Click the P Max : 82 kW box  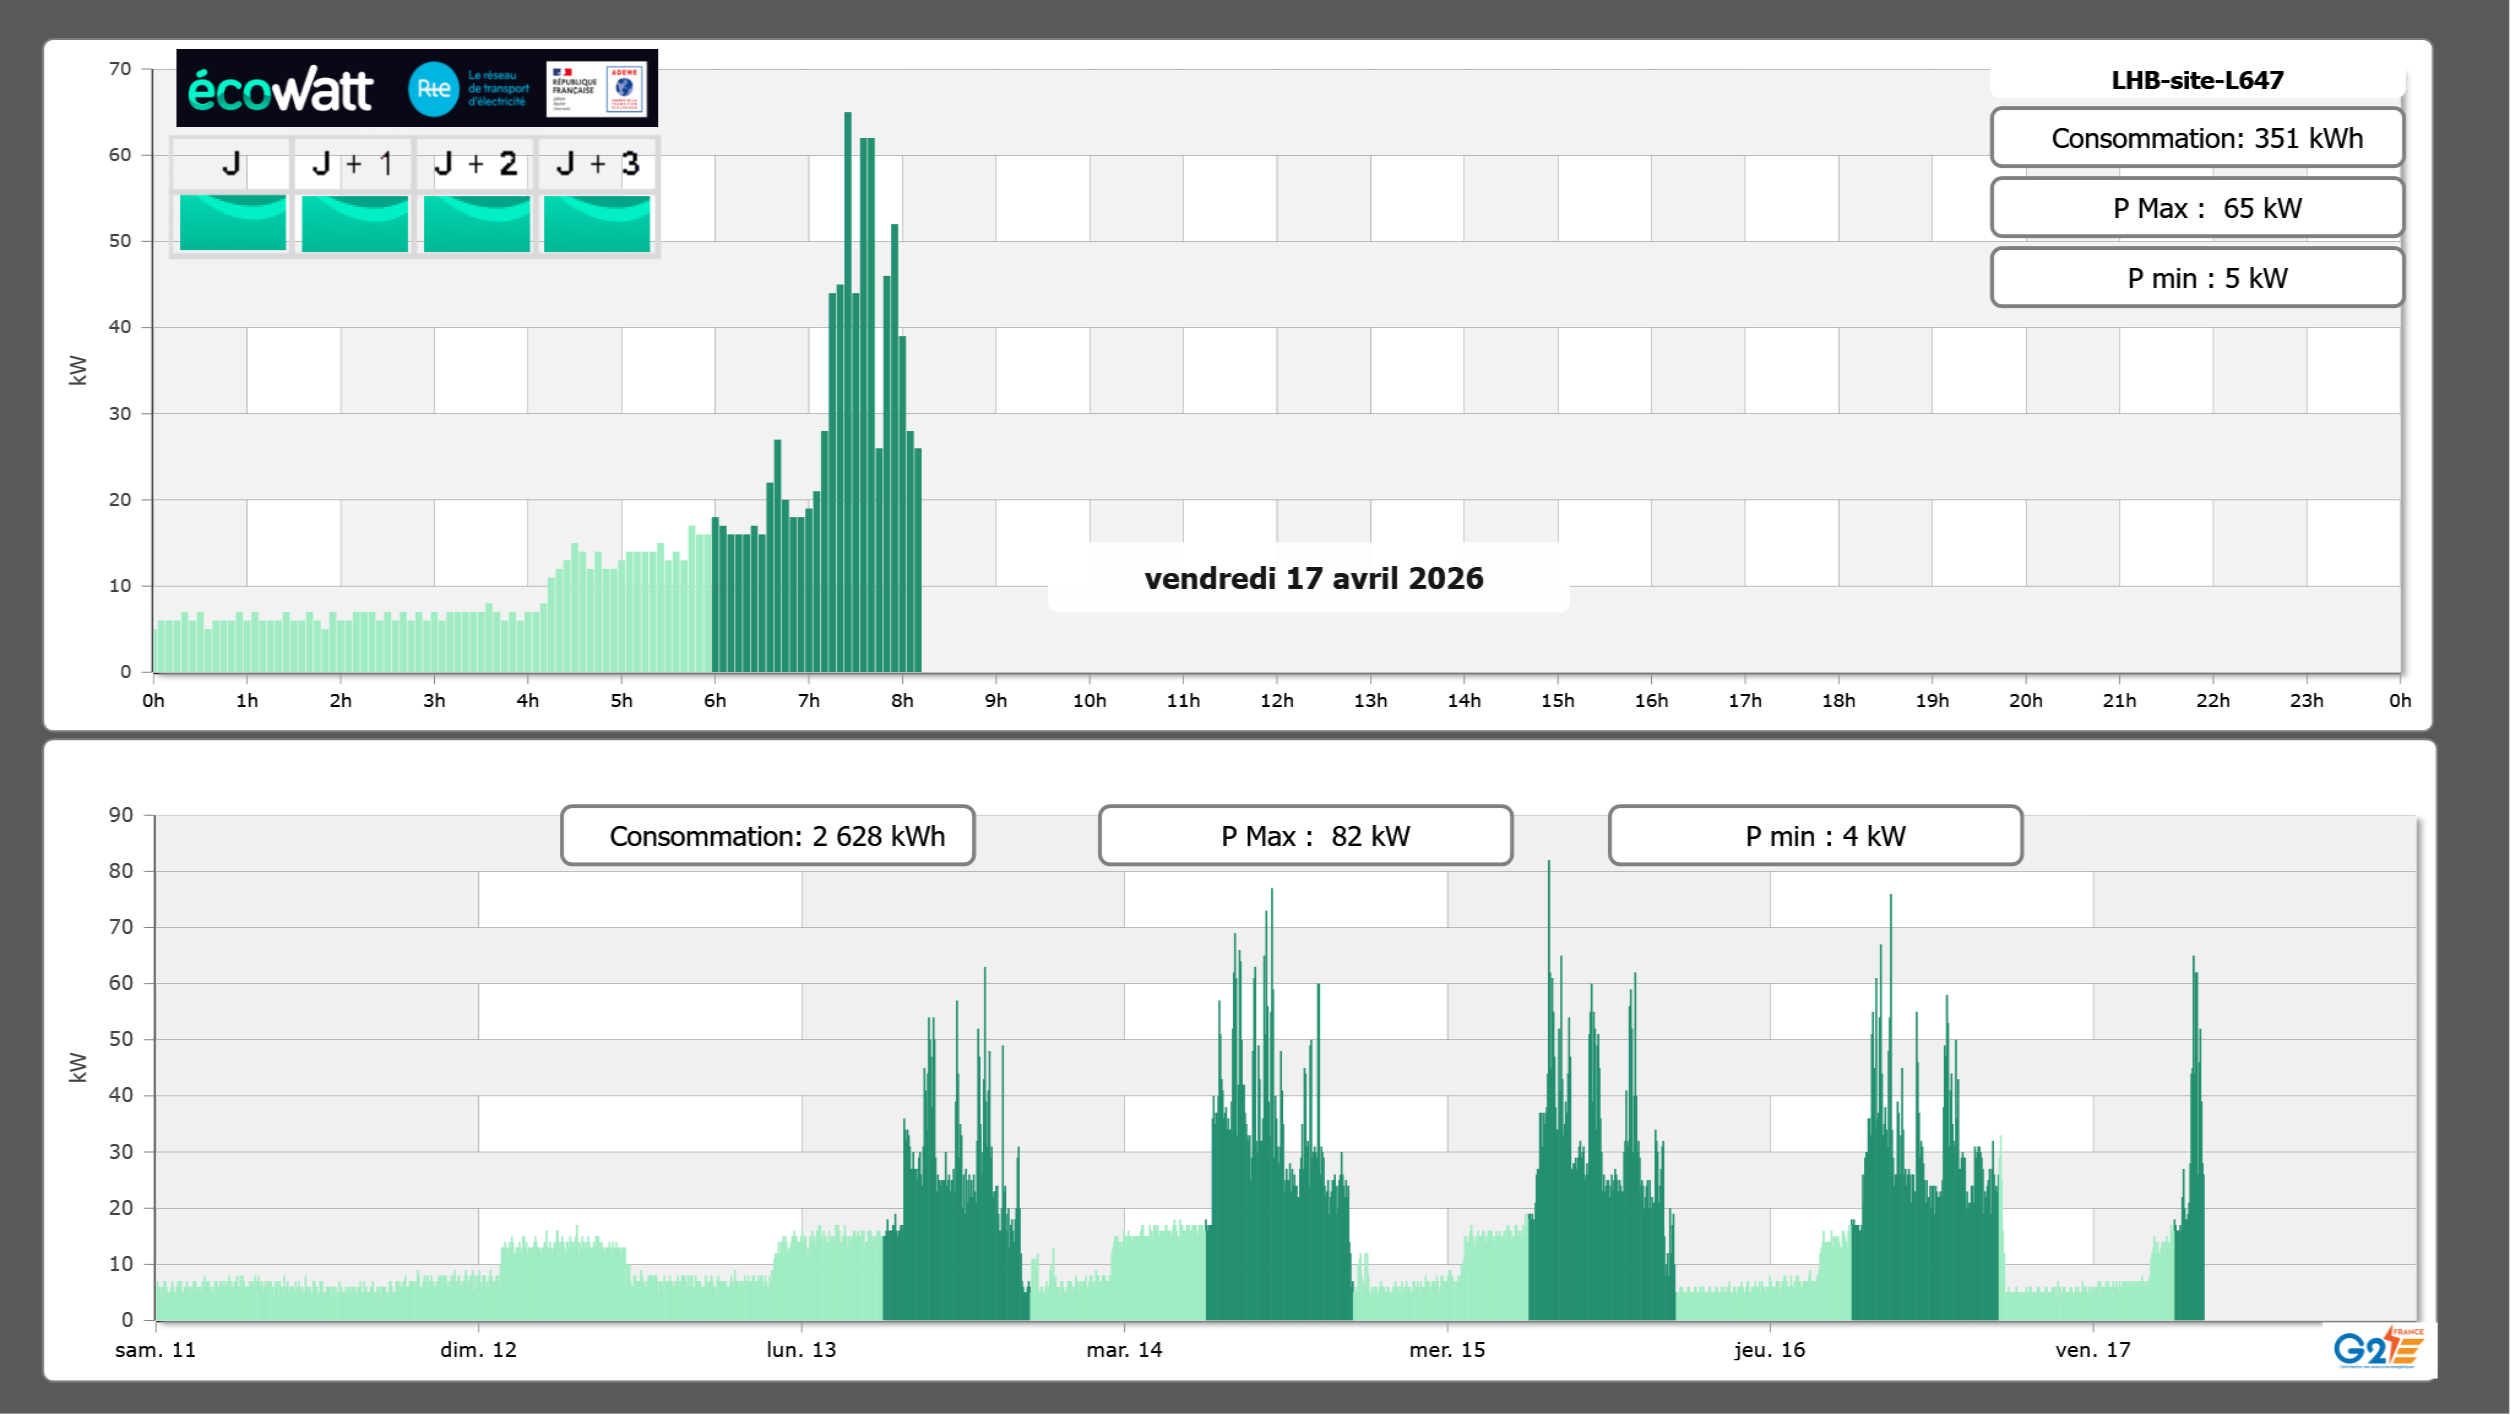pos(1305,836)
